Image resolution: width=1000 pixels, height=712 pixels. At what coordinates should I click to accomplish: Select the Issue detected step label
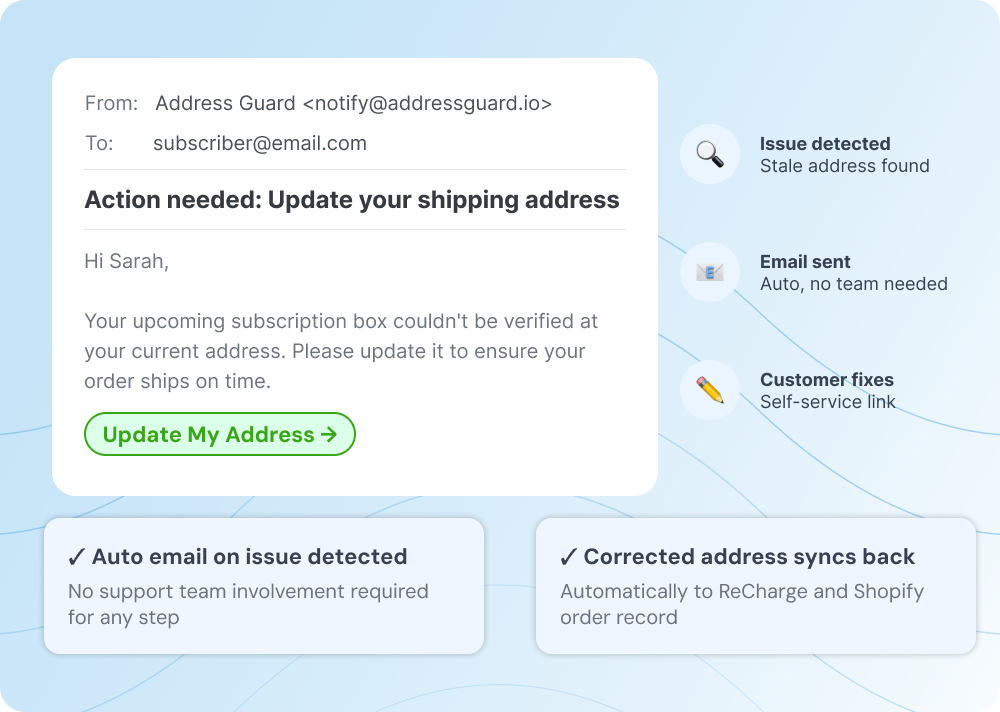[x=825, y=144]
